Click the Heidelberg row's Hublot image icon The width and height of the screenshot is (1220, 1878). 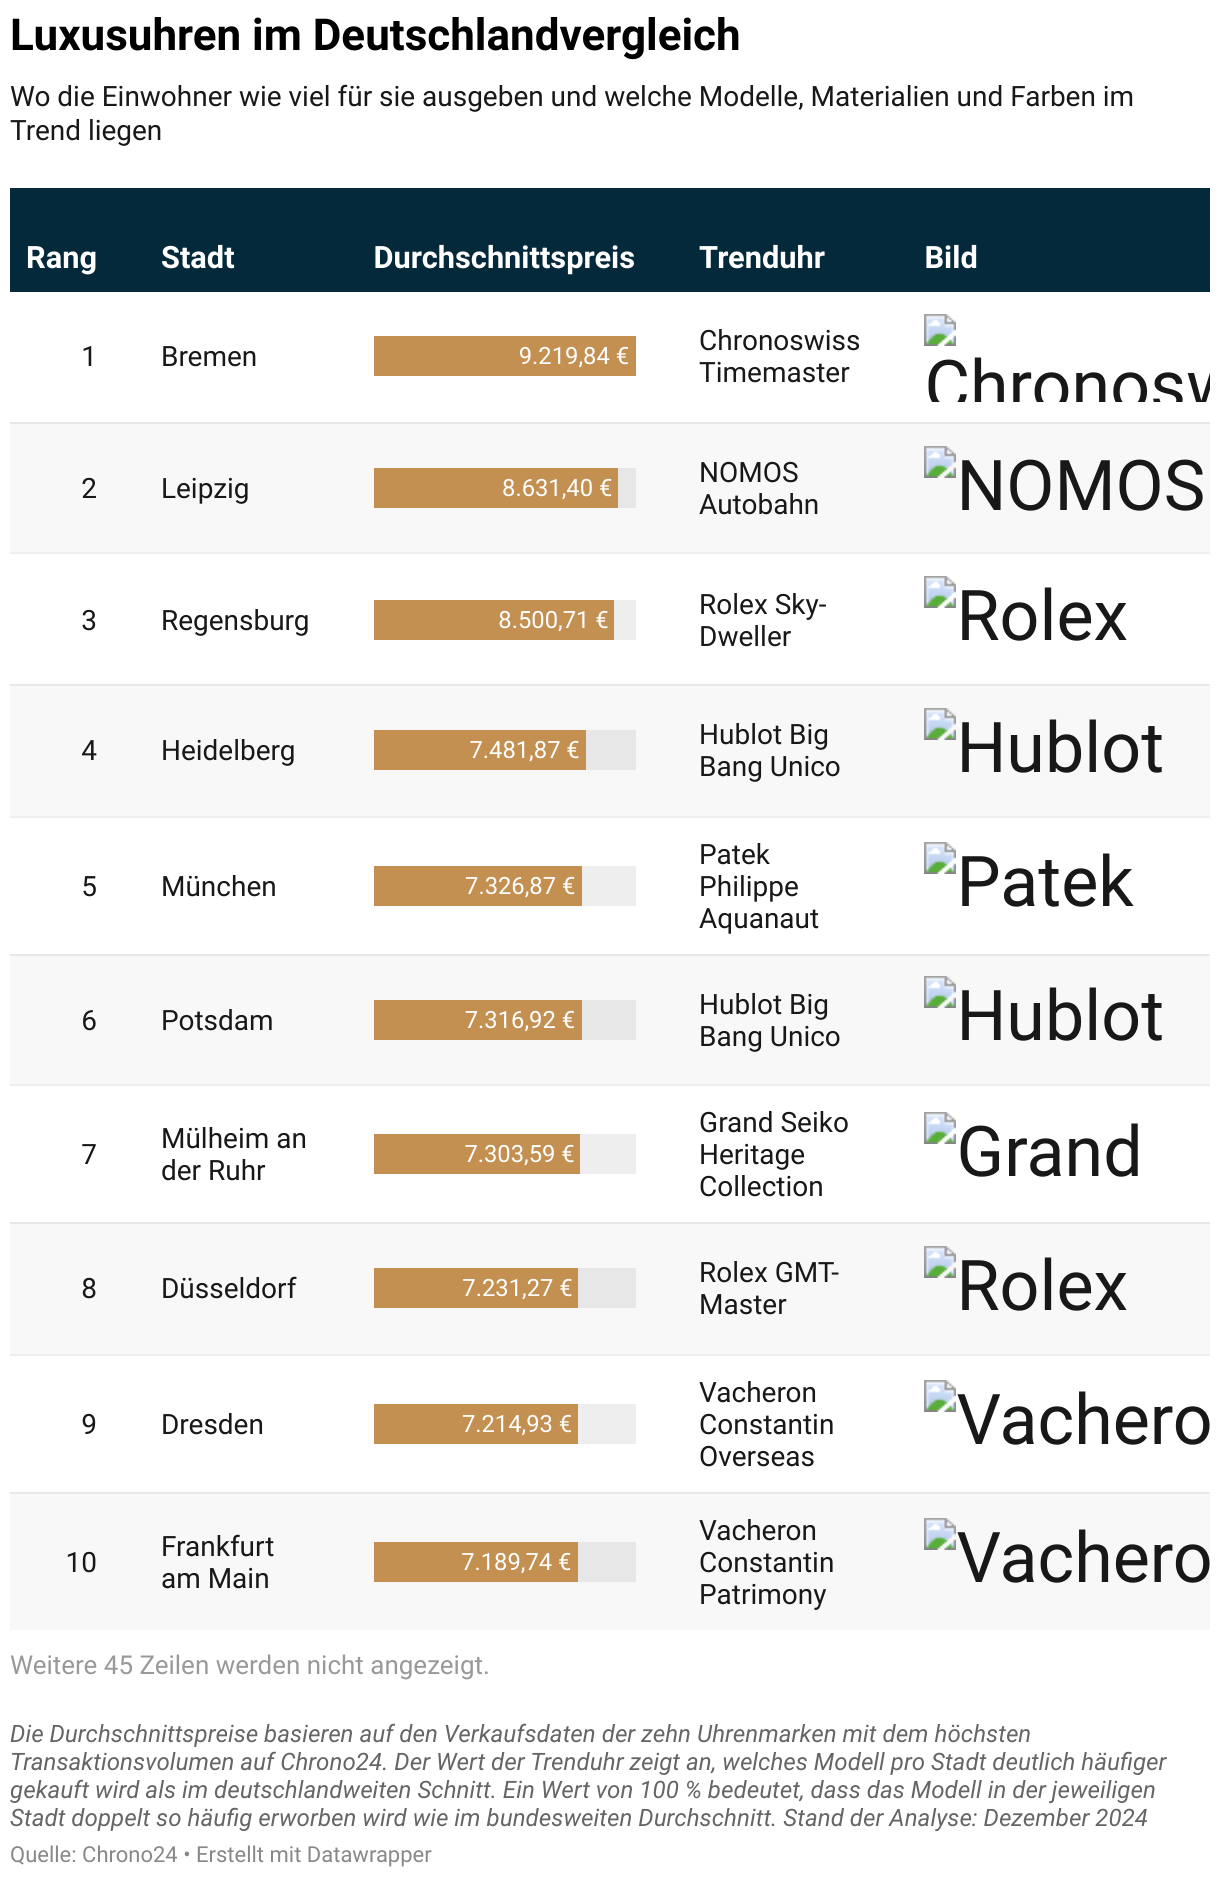[x=940, y=724]
